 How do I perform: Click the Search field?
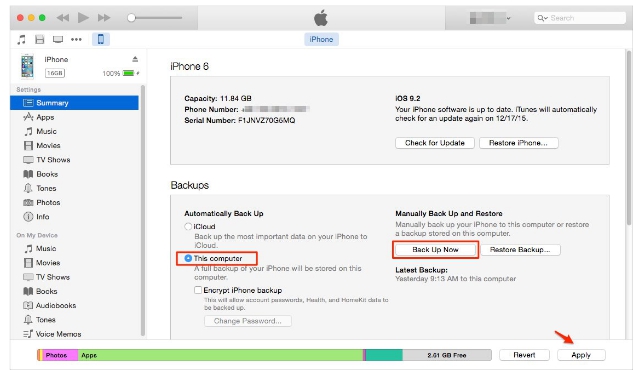coord(580,18)
